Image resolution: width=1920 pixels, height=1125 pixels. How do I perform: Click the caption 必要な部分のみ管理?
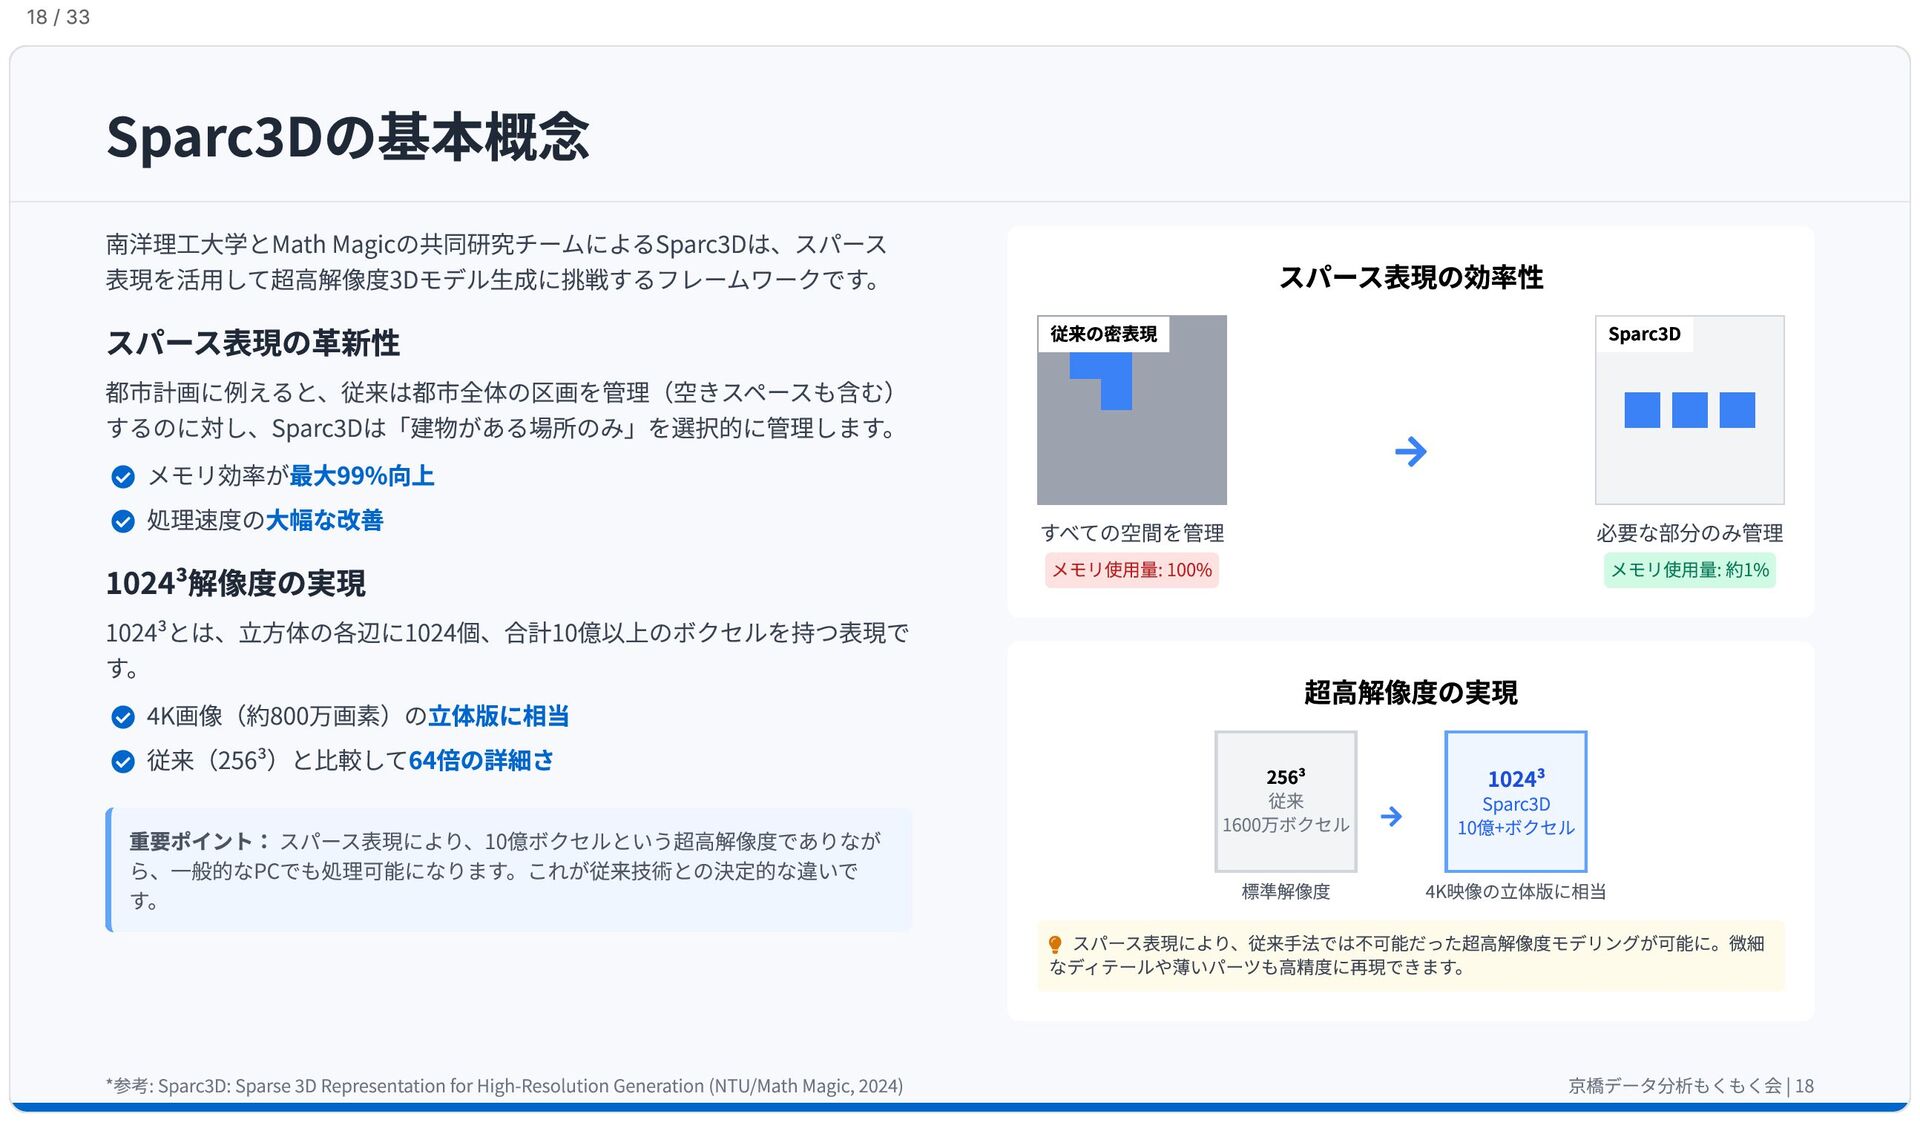coord(1689,533)
